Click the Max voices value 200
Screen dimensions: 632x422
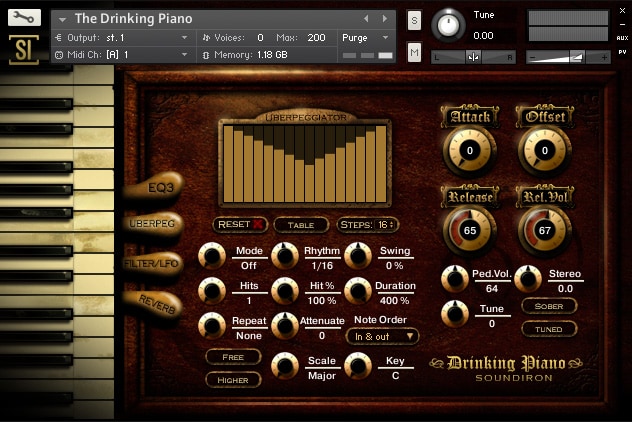[x=316, y=38]
